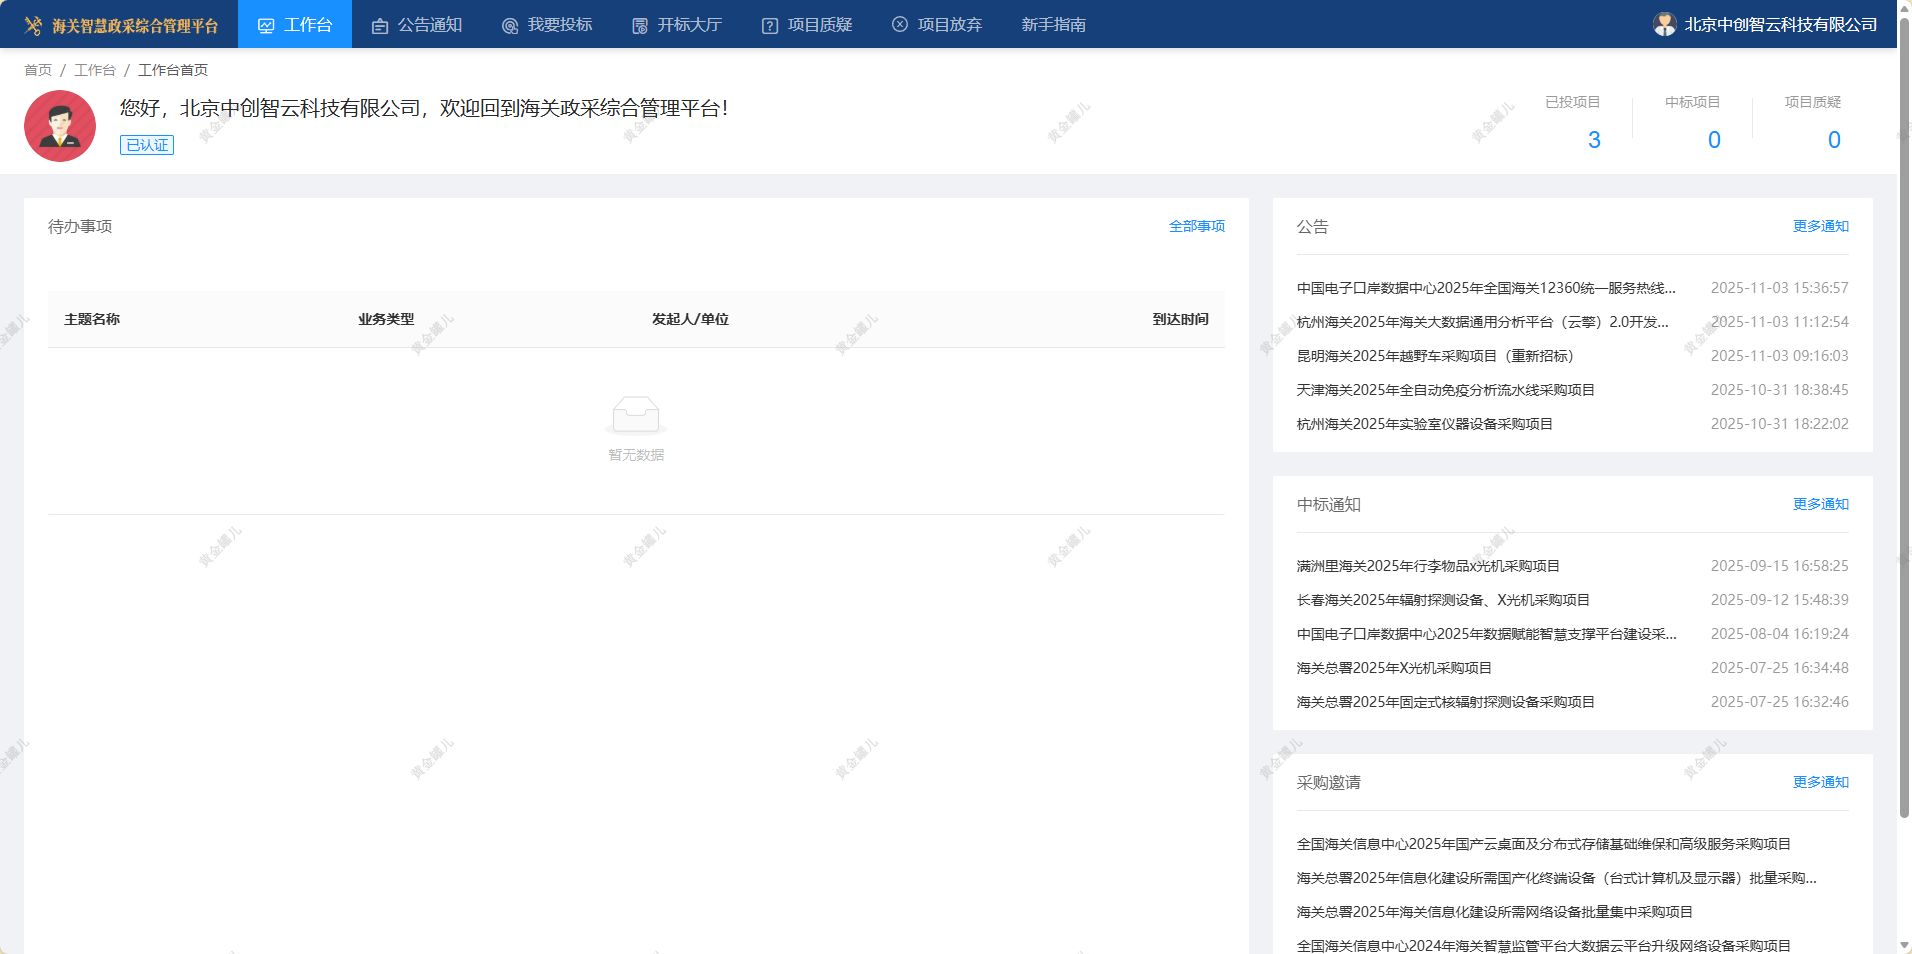Click the 我要投标 target icon

510,26
